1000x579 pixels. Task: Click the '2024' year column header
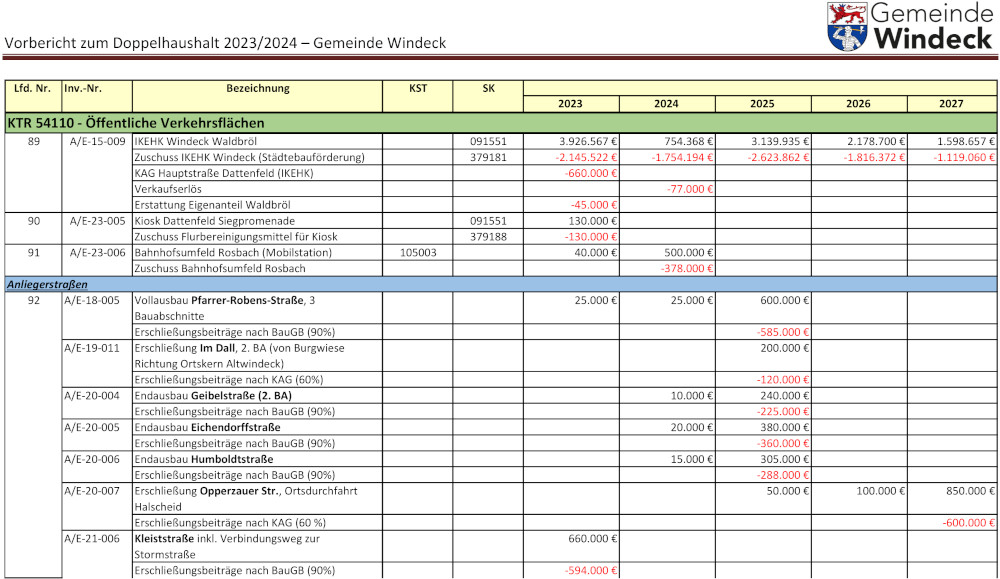click(x=666, y=103)
